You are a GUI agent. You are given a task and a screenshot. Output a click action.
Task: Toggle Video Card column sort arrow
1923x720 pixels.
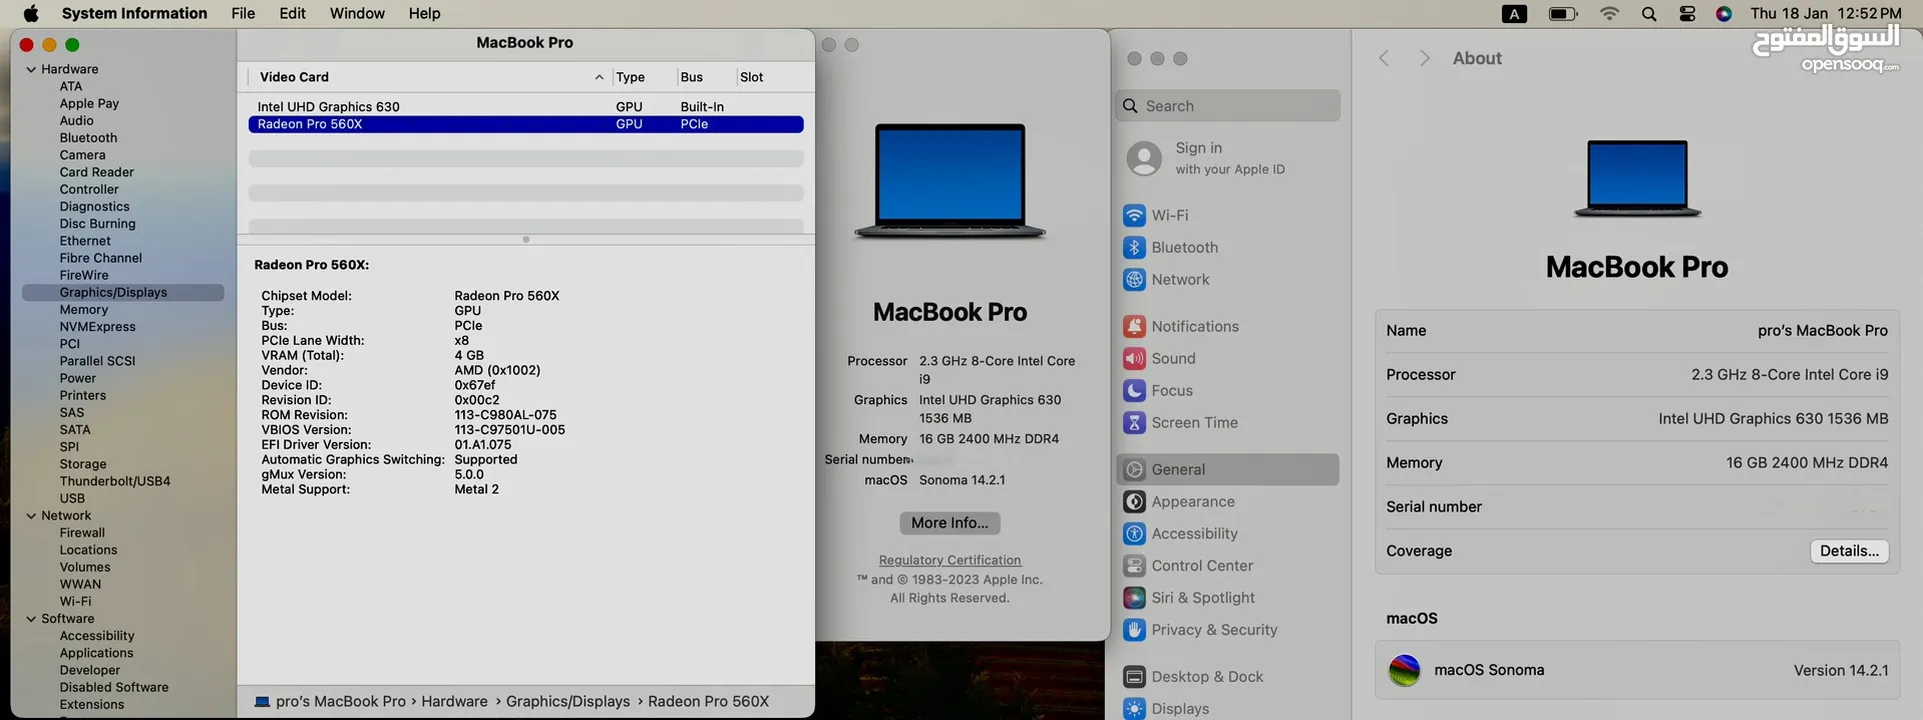(599, 77)
